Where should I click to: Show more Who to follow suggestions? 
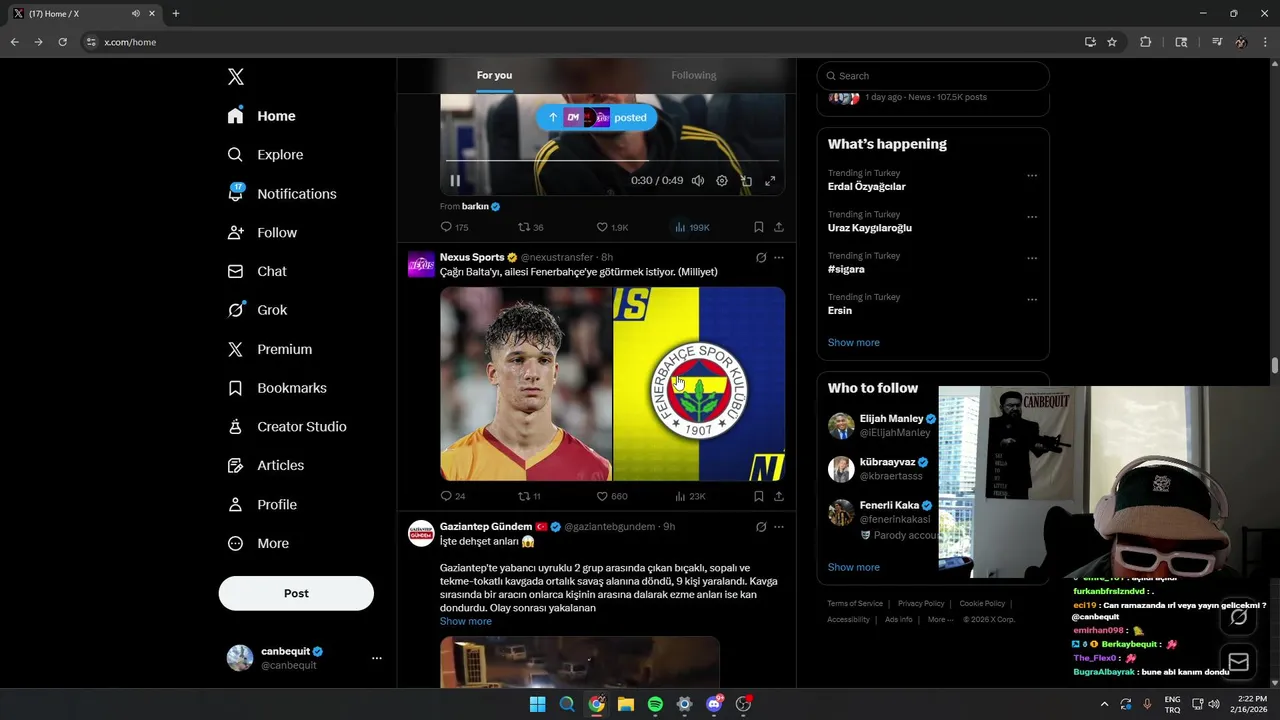[854, 567]
